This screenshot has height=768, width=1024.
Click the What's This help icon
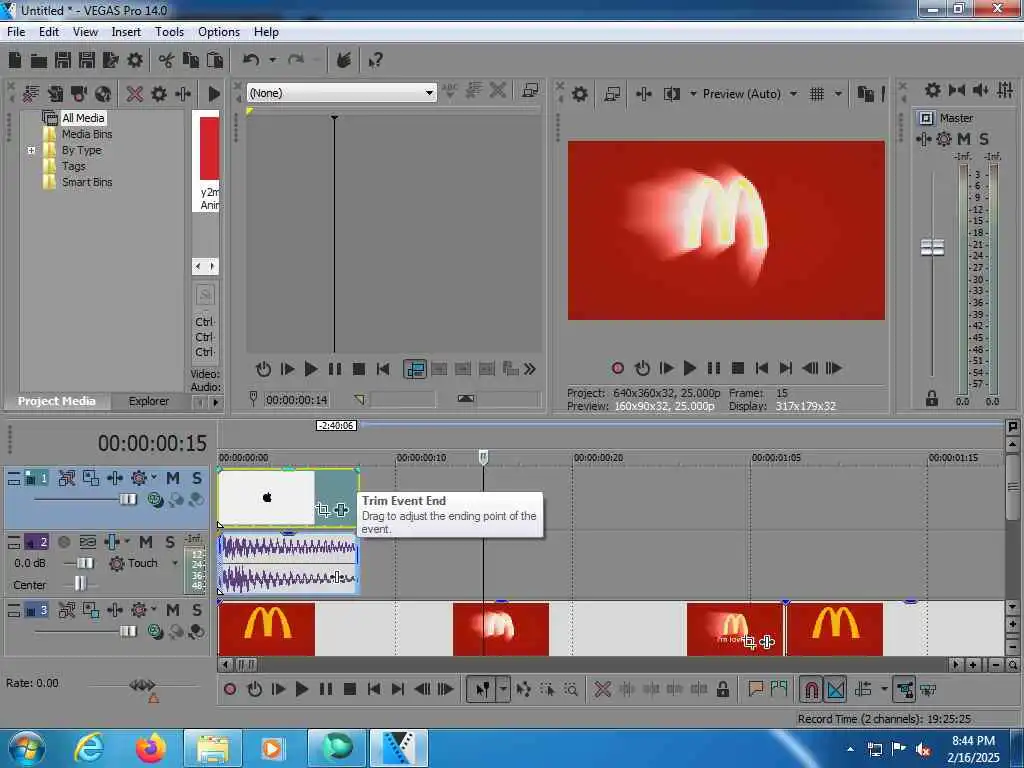[x=375, y=61]
